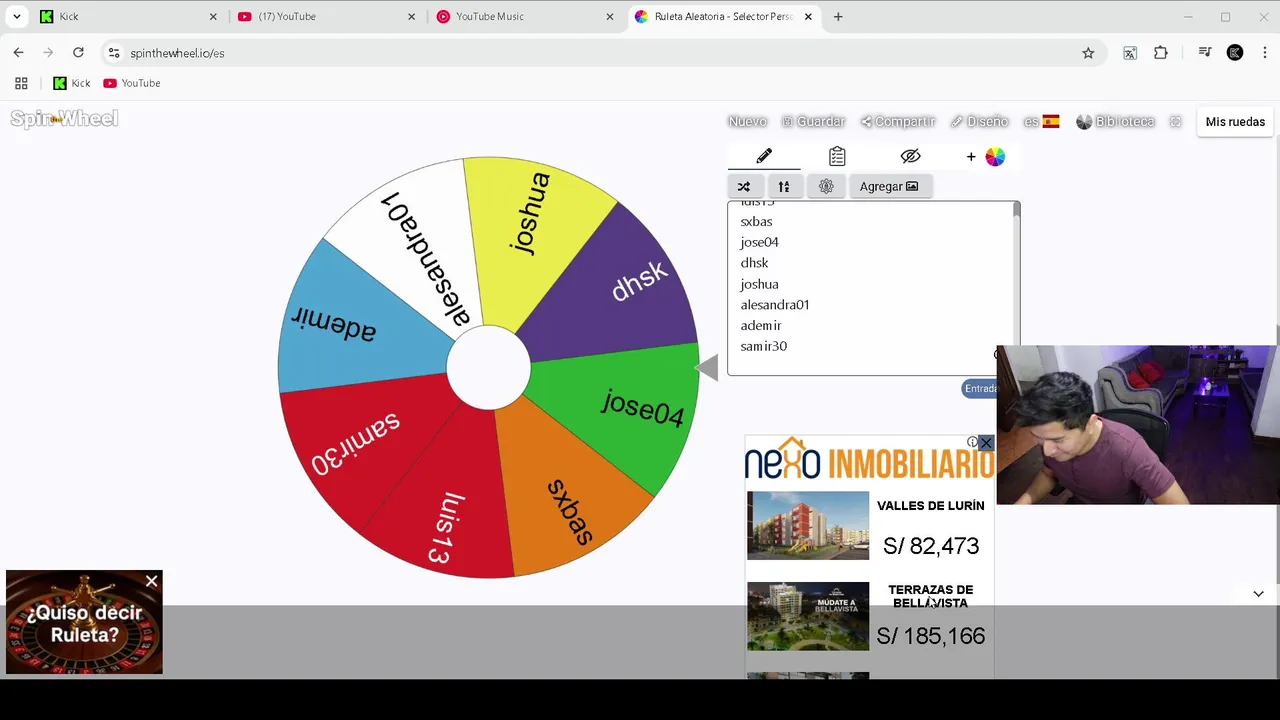The image size is (1280, 720).
Task: Spin the wheel by clicking its center hub
Action: click(488, 368)
